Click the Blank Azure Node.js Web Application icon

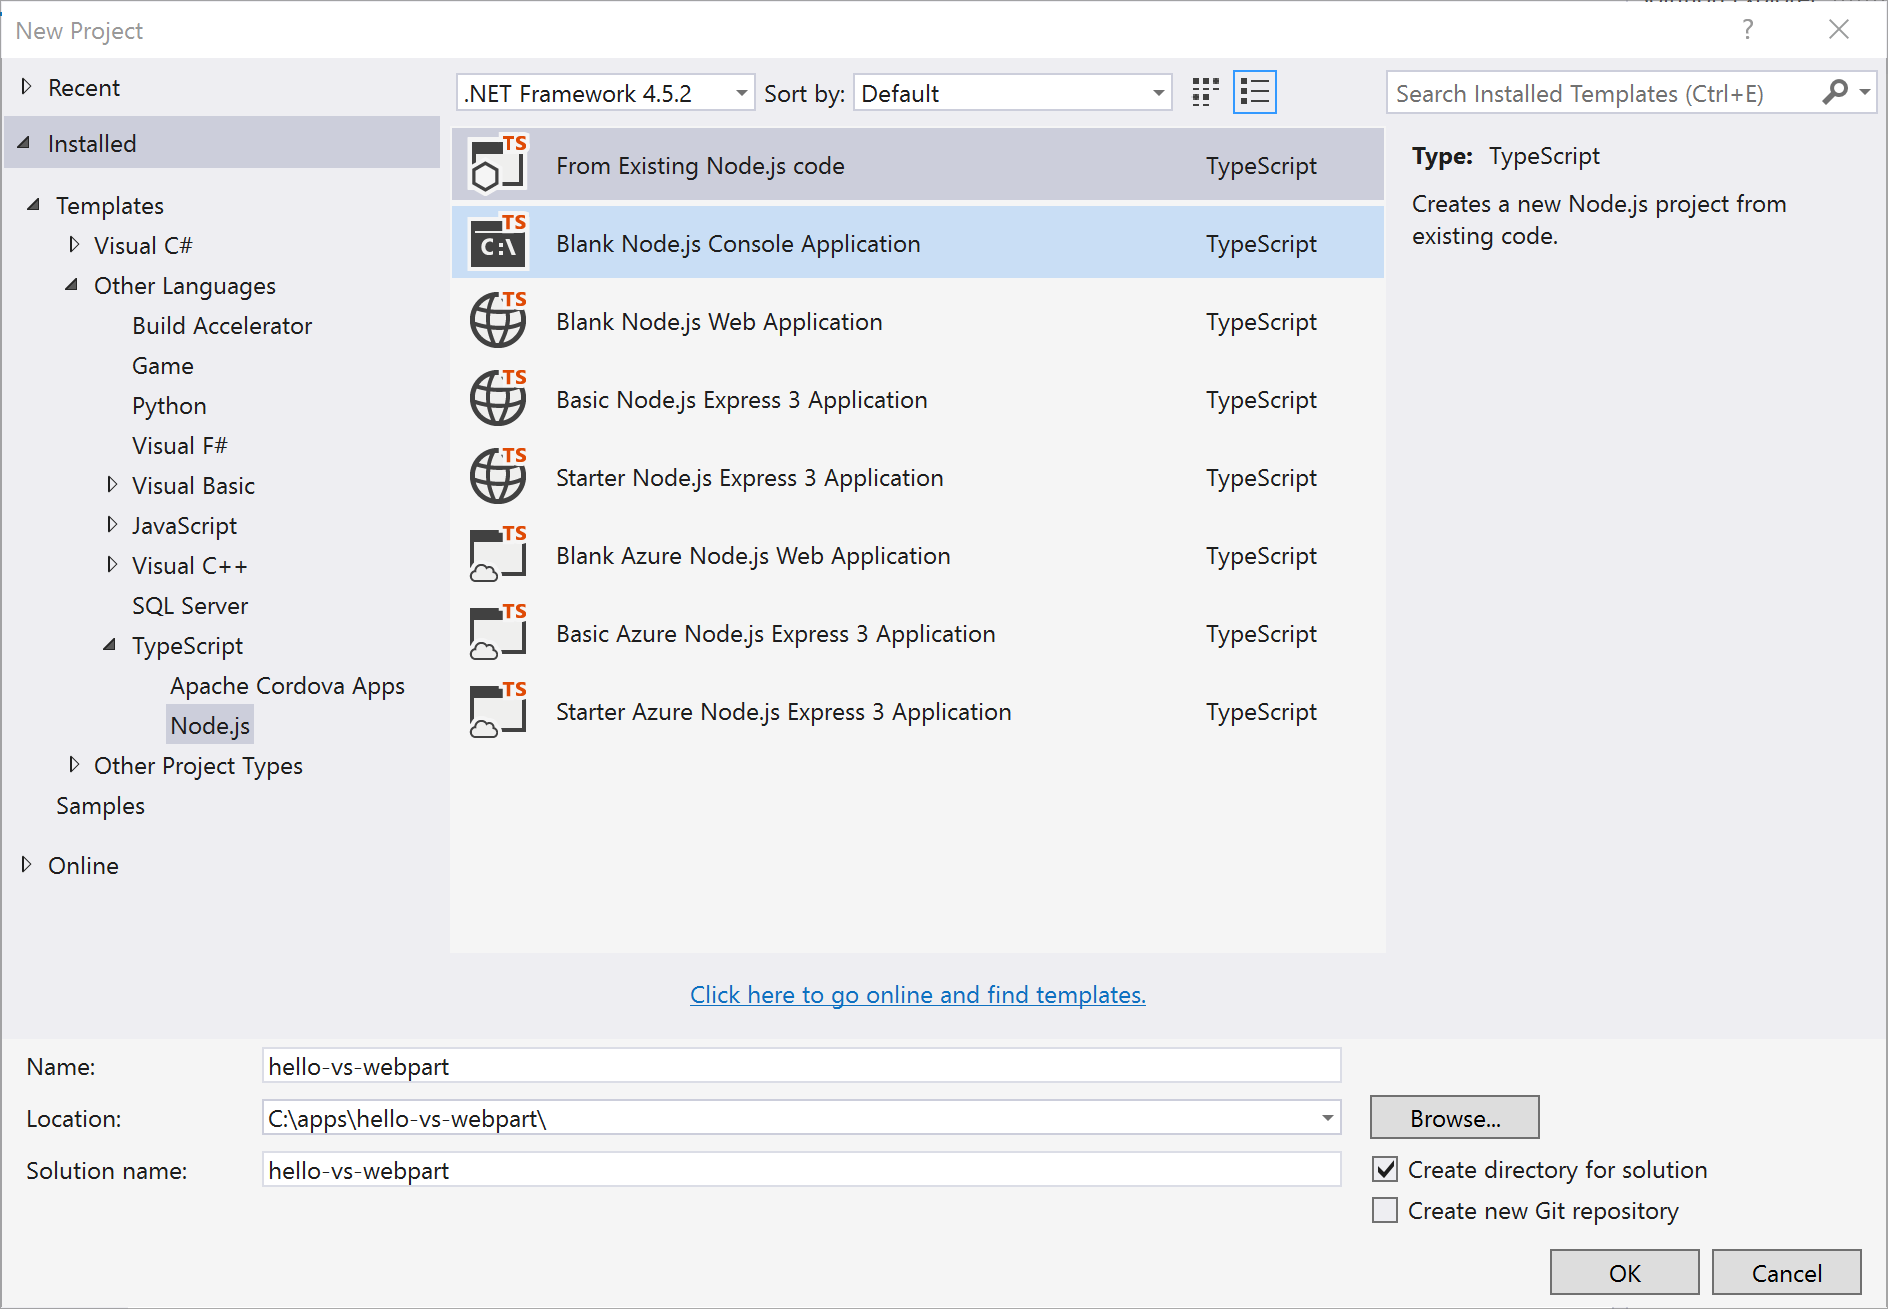[498, 554]
